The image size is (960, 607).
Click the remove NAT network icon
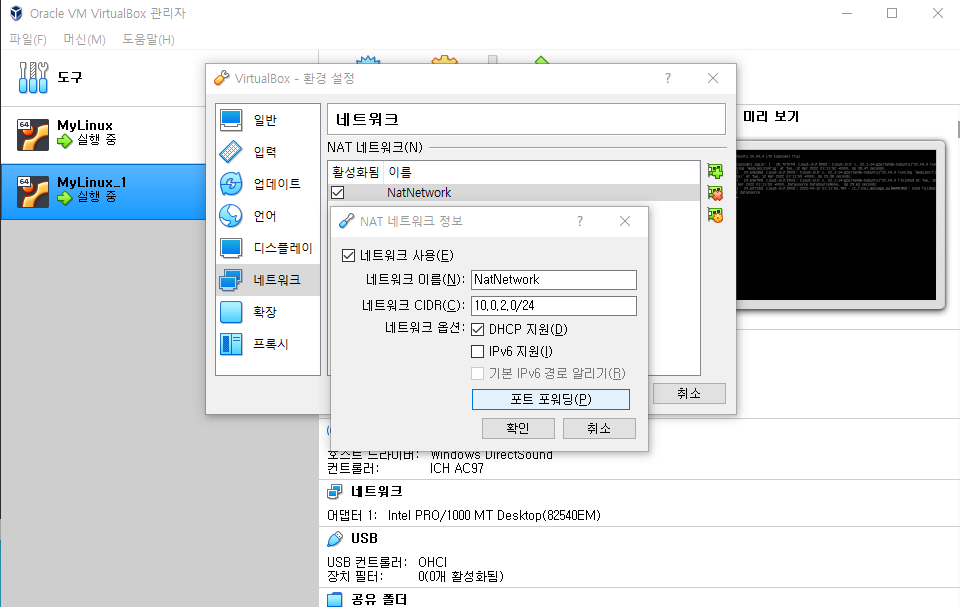pos(715,193)
